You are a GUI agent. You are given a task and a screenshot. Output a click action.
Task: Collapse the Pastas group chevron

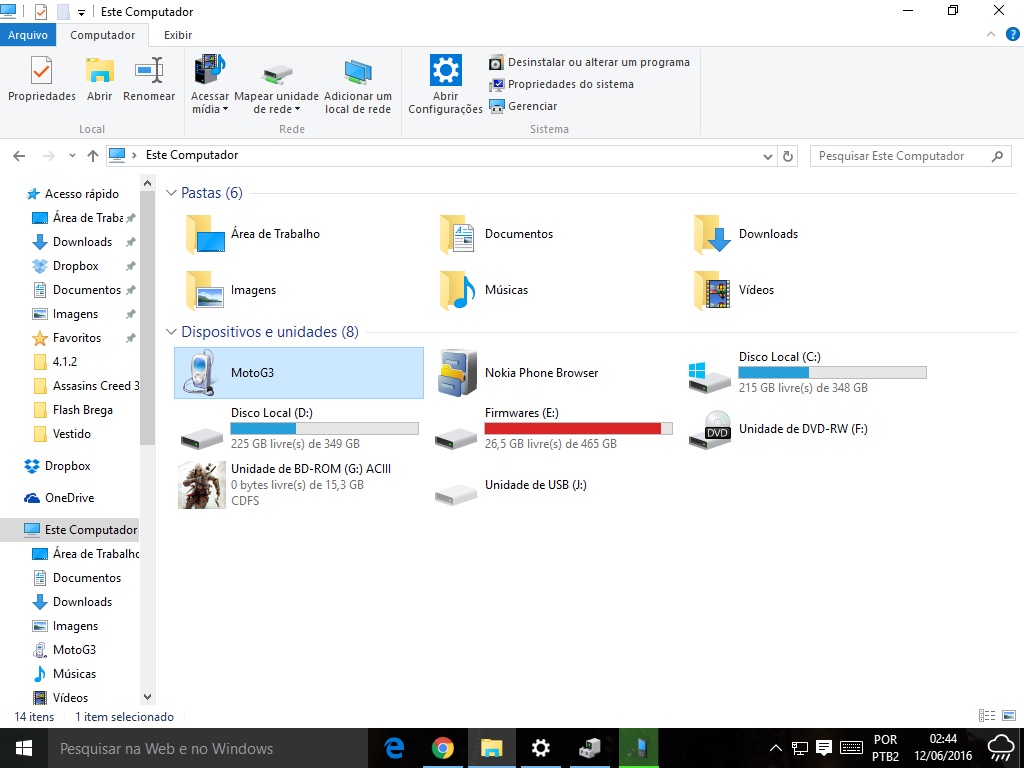[171, 193]
